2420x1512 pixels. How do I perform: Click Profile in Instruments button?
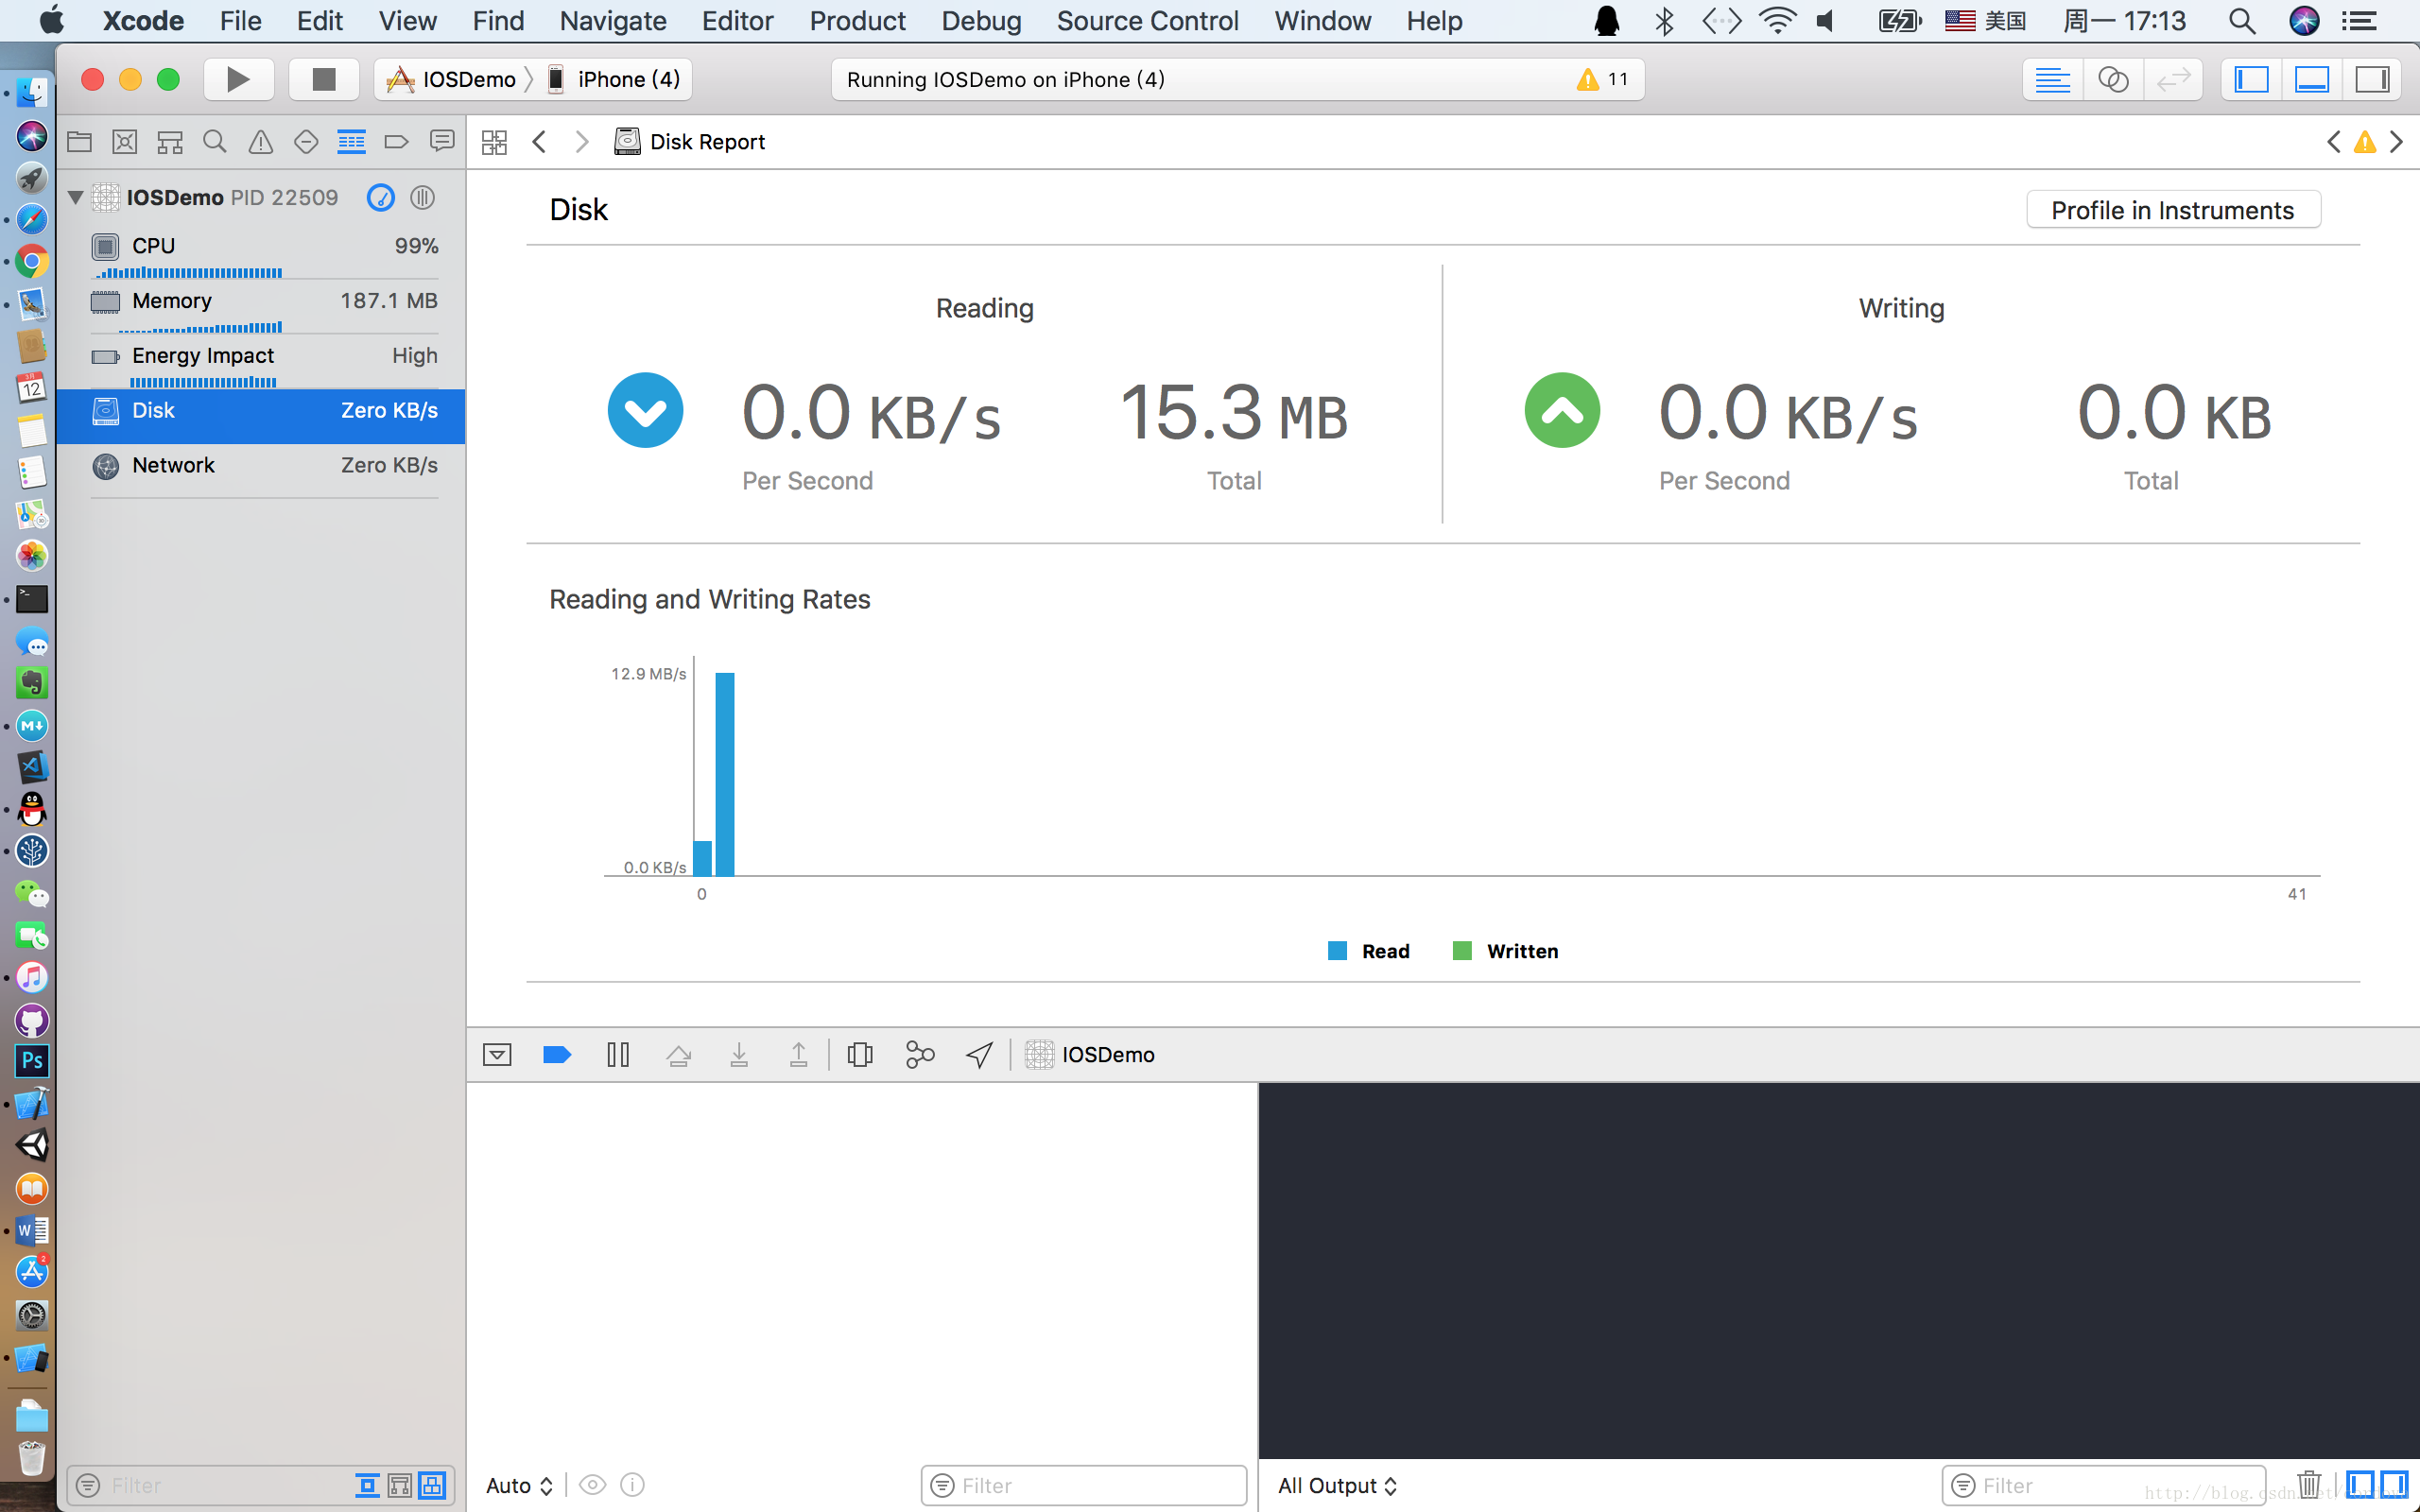[2173, 210]
